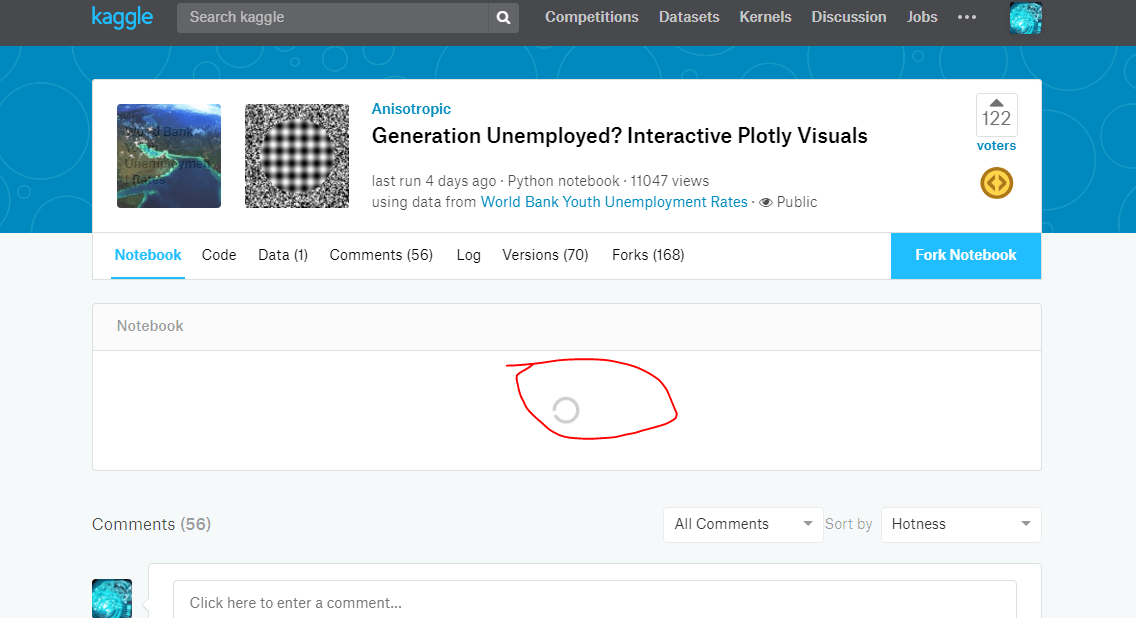Toggle loading spinner in notebook area

pos(566,410)
